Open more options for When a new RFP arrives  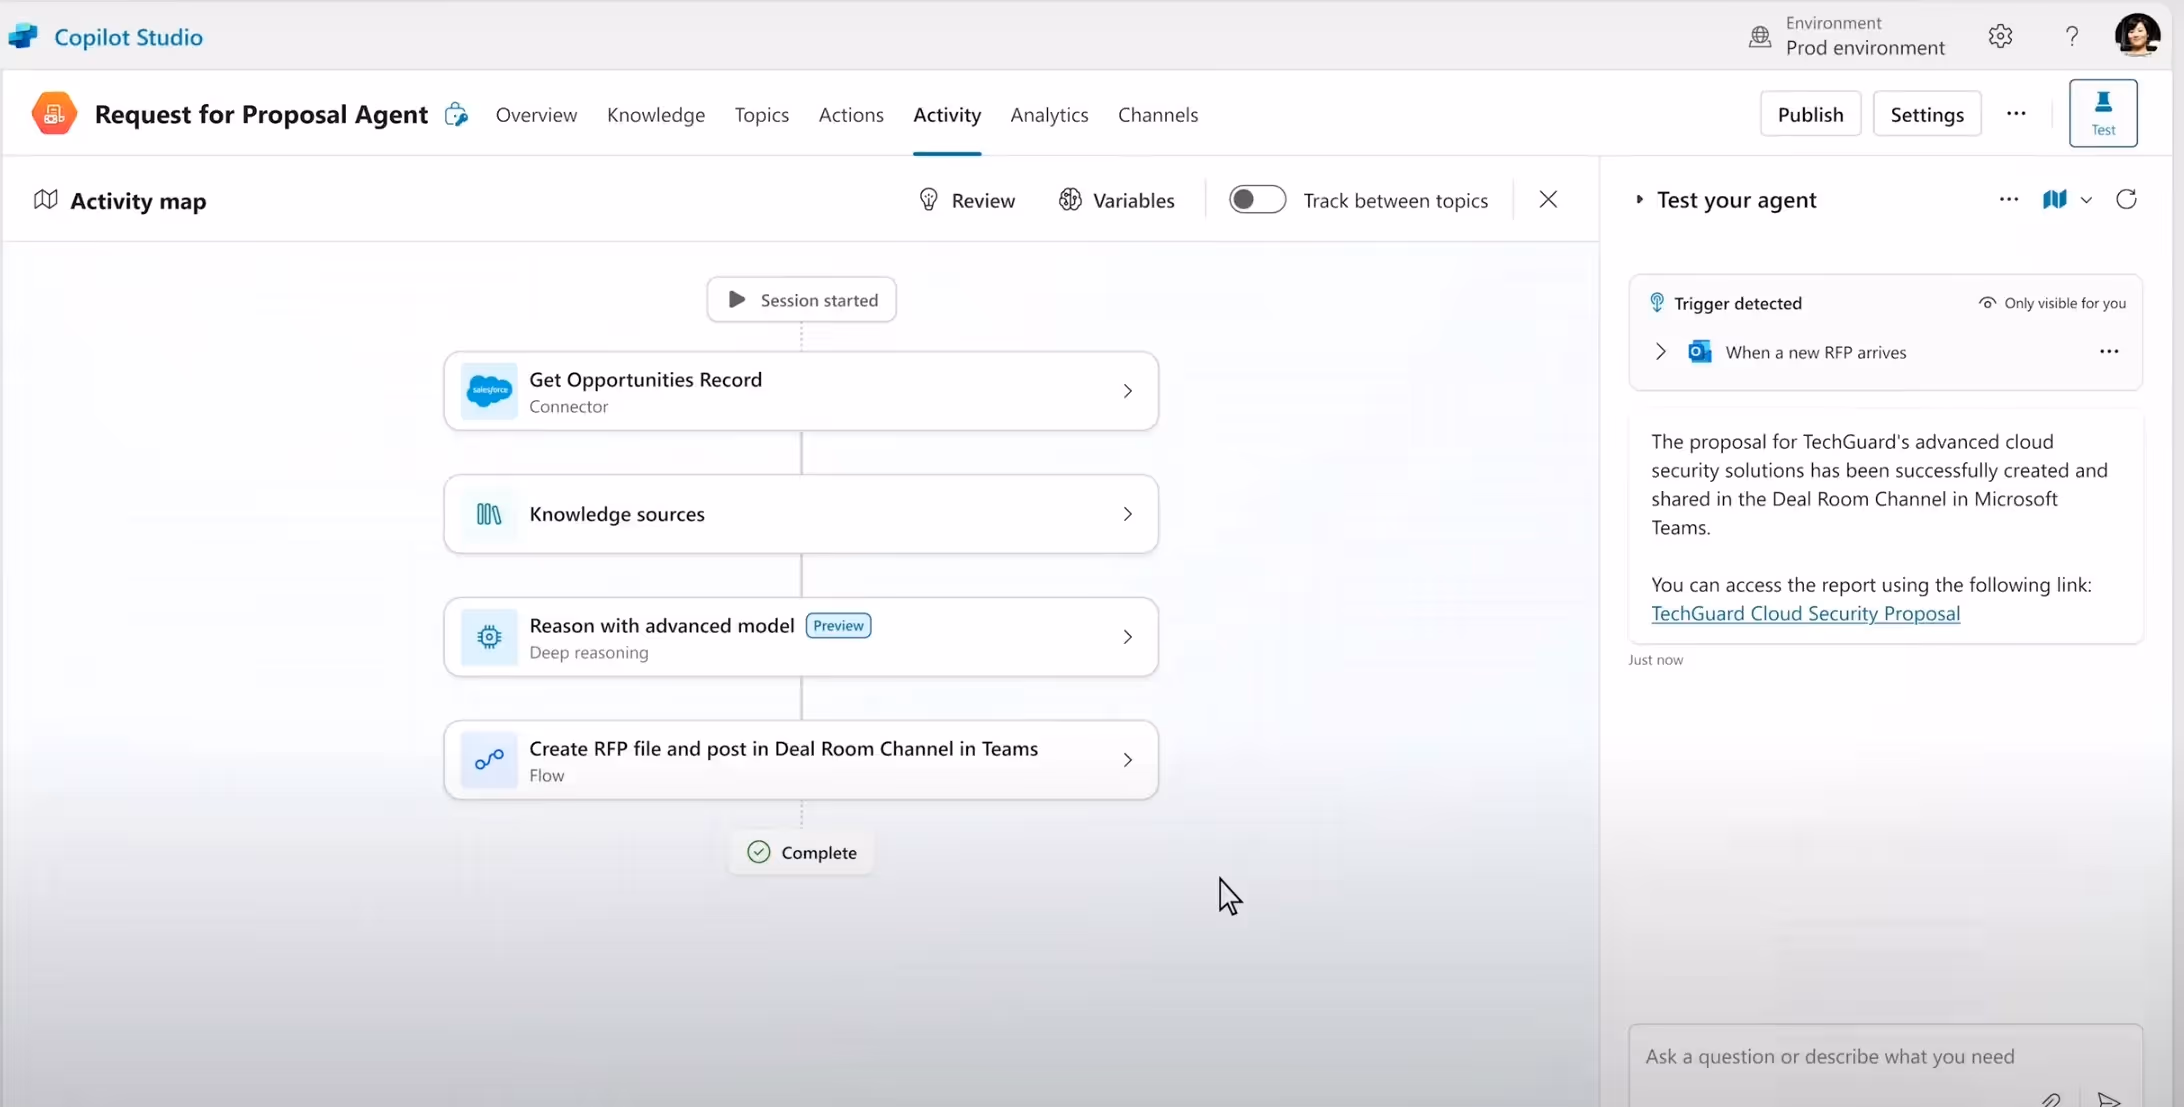click(2109, 351)
